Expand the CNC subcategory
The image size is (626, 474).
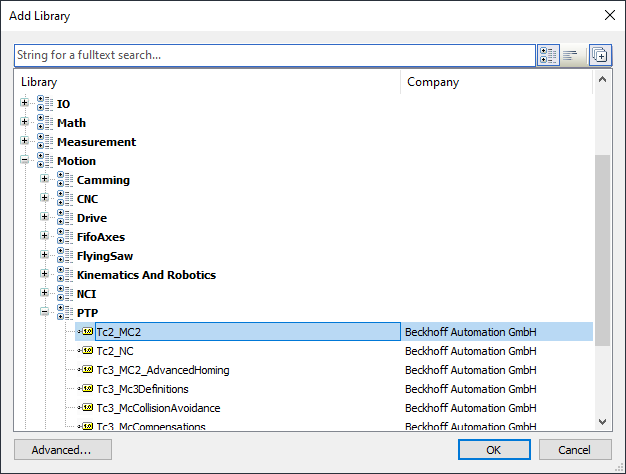44,198
